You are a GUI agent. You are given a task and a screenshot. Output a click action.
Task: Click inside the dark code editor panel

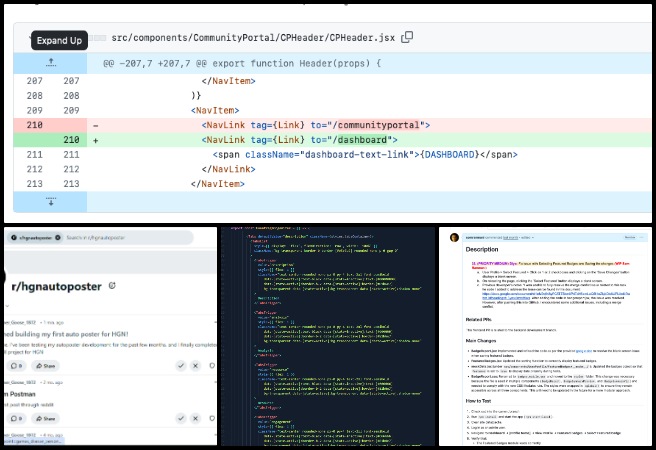pos(328,337)
